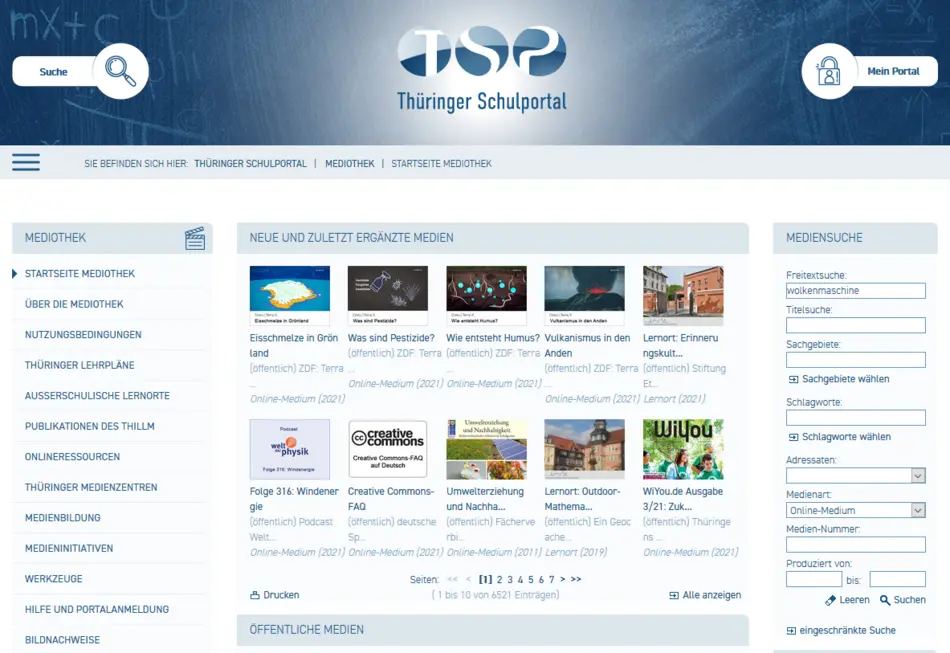Jump to last results page arrow

pos(576,580)
